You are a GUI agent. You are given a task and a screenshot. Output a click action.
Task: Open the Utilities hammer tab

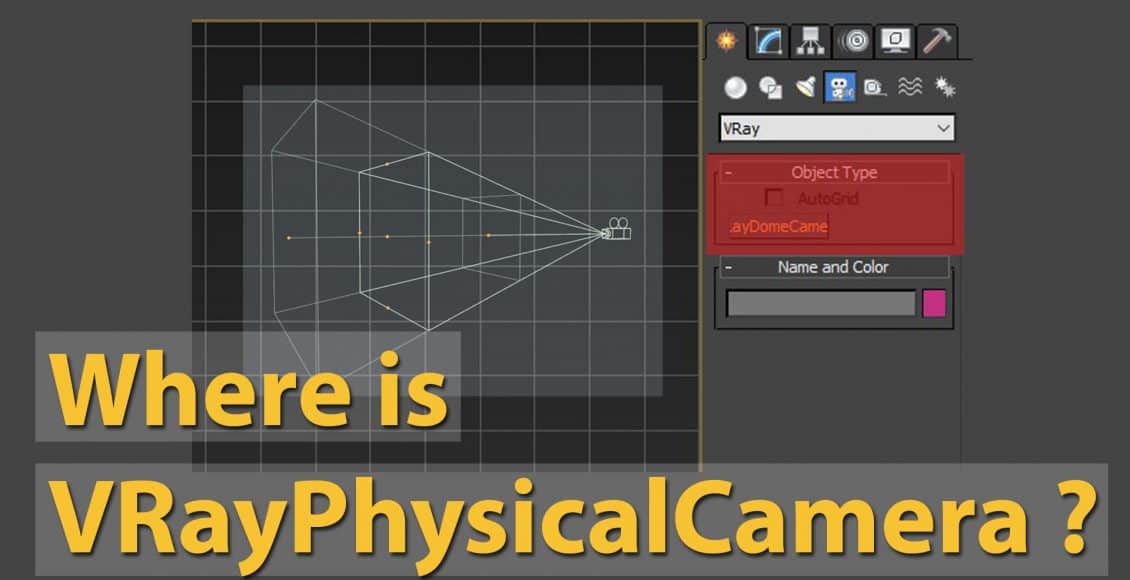936,41
